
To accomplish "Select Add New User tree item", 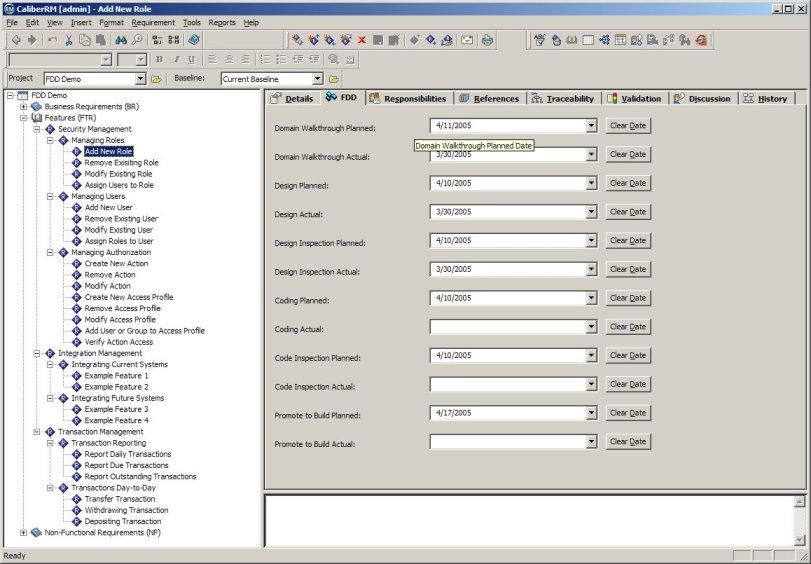I will click(109, 207).
